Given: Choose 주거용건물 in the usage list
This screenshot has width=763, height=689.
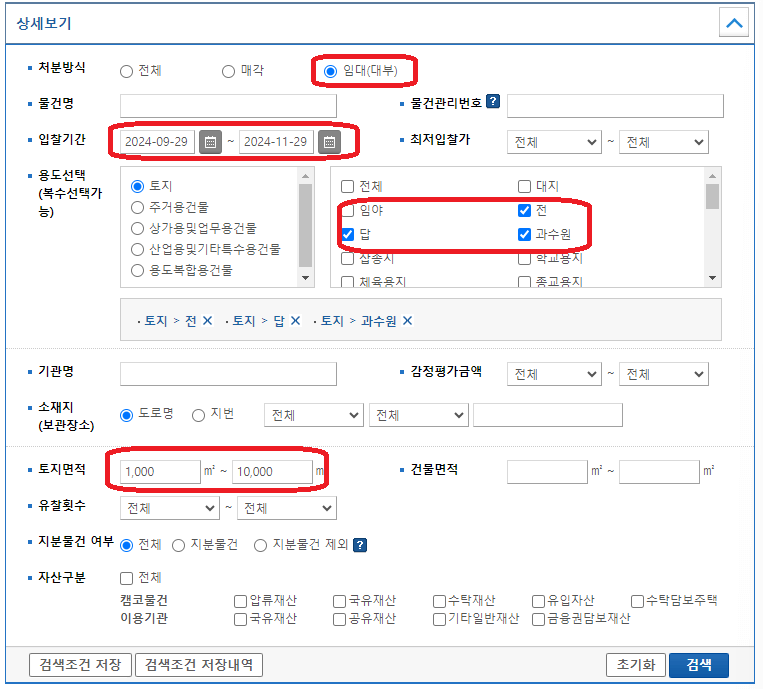Looking at the screenshot, I should pyautogui.click(x=138, y=208).
